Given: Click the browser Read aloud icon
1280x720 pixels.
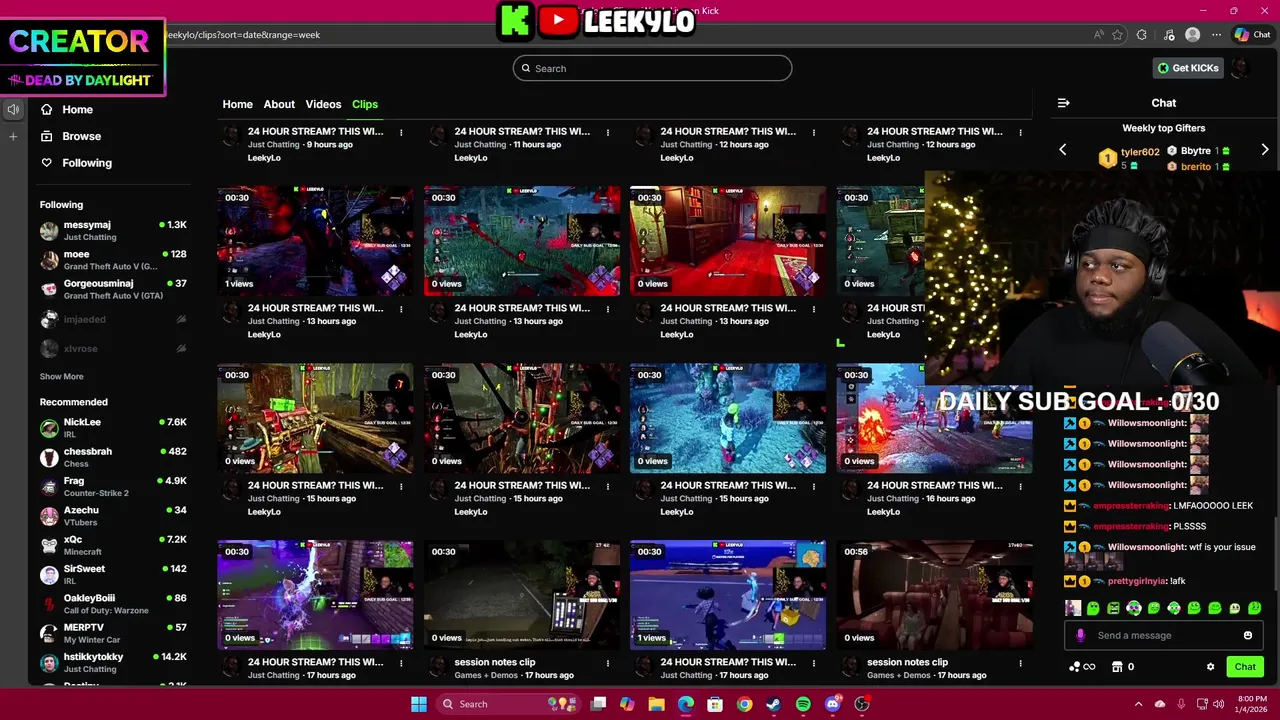Looking at the screenshot, I should click(x=1099, y=34).
